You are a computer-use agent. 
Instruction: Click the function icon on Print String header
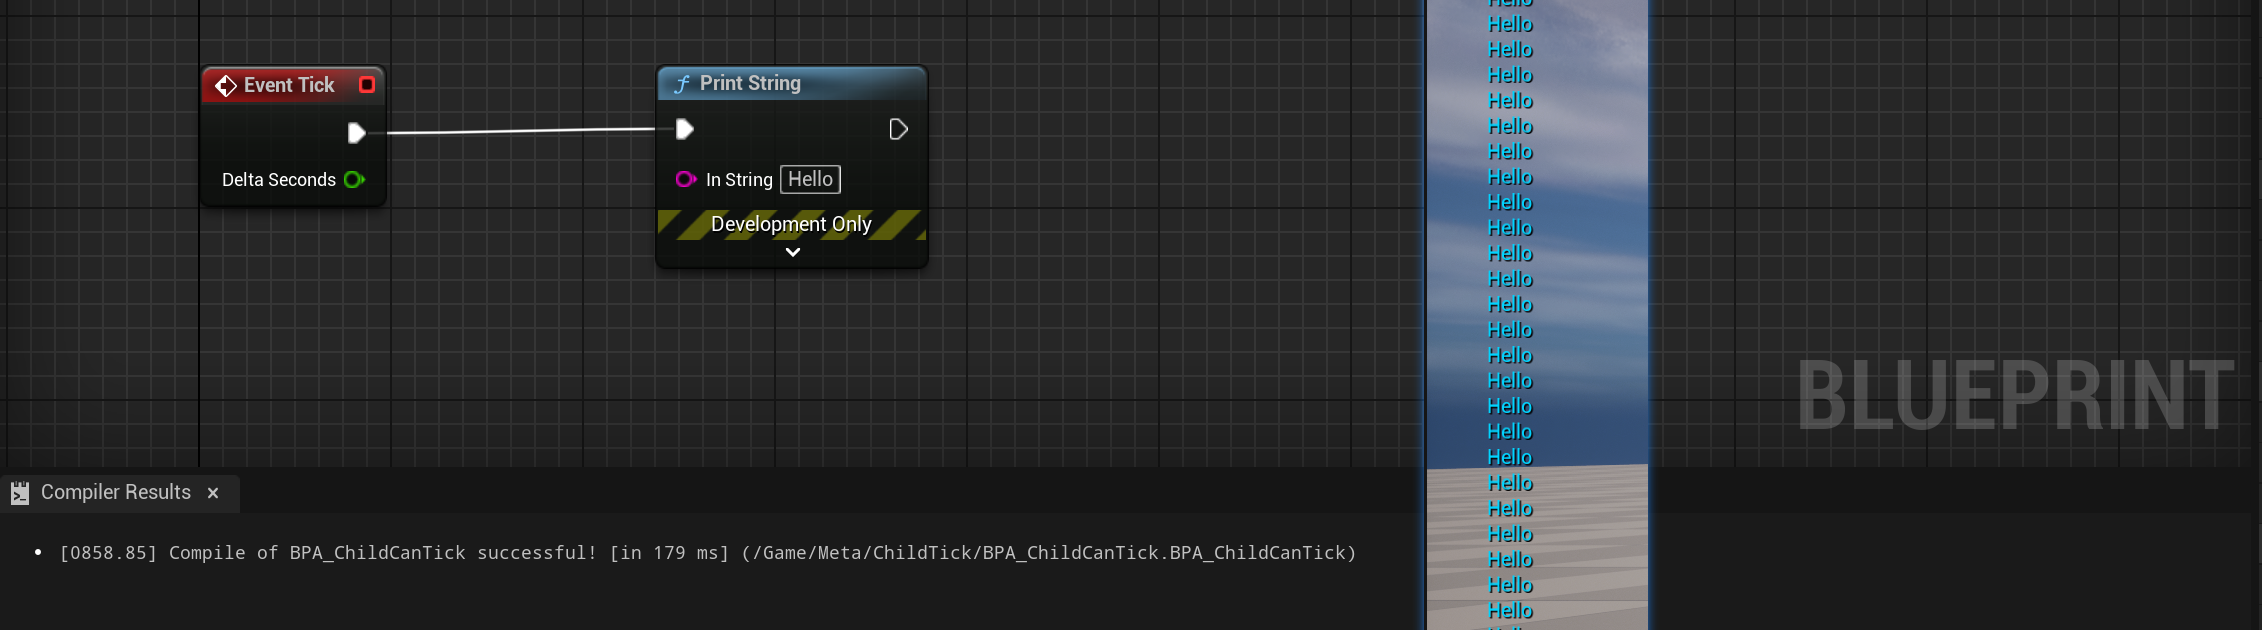[682, 84]
